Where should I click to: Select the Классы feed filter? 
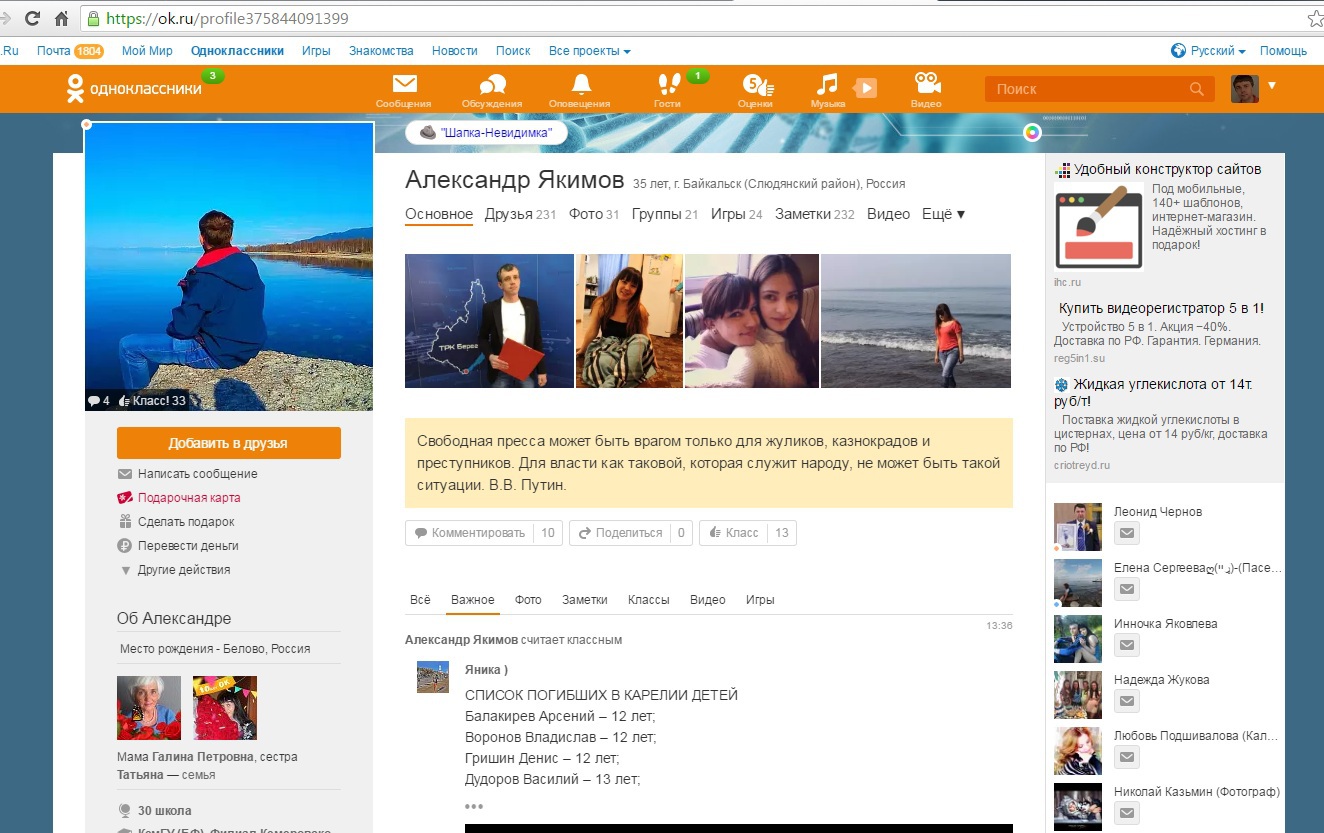coord(649,600)
